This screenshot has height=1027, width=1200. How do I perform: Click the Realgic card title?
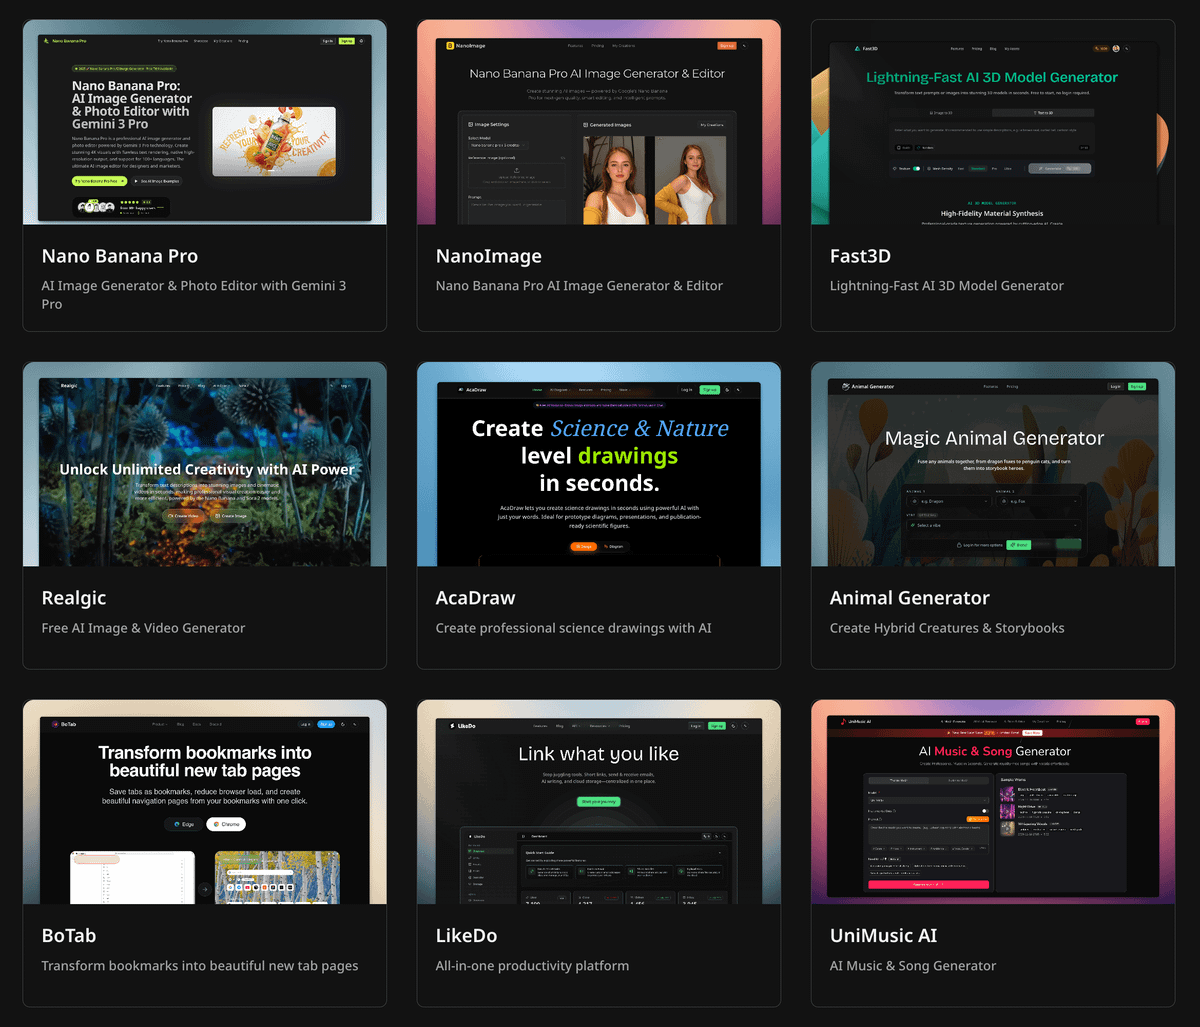74,598
